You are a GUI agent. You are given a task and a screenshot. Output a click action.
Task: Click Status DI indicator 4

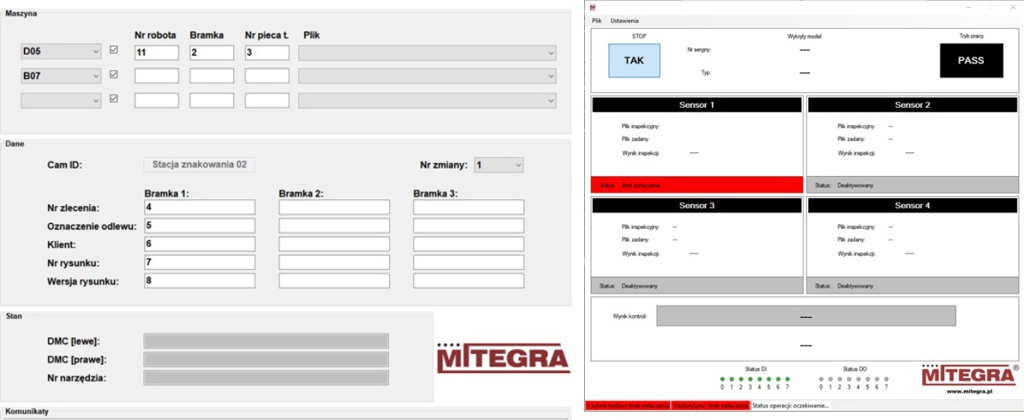click(760, 379)
